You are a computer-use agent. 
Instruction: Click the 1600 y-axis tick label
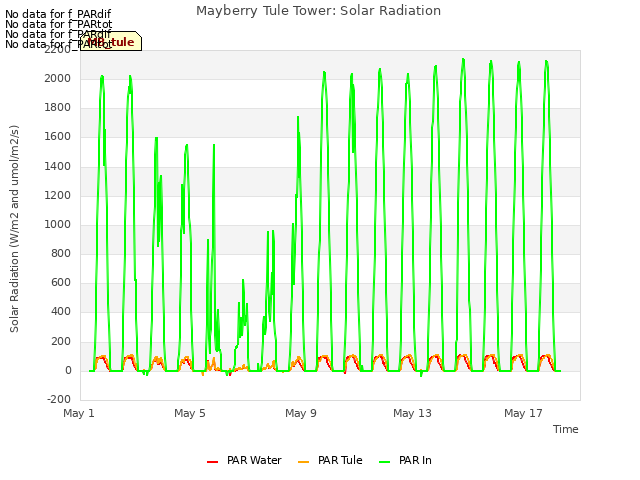click(x=58, y=137)
